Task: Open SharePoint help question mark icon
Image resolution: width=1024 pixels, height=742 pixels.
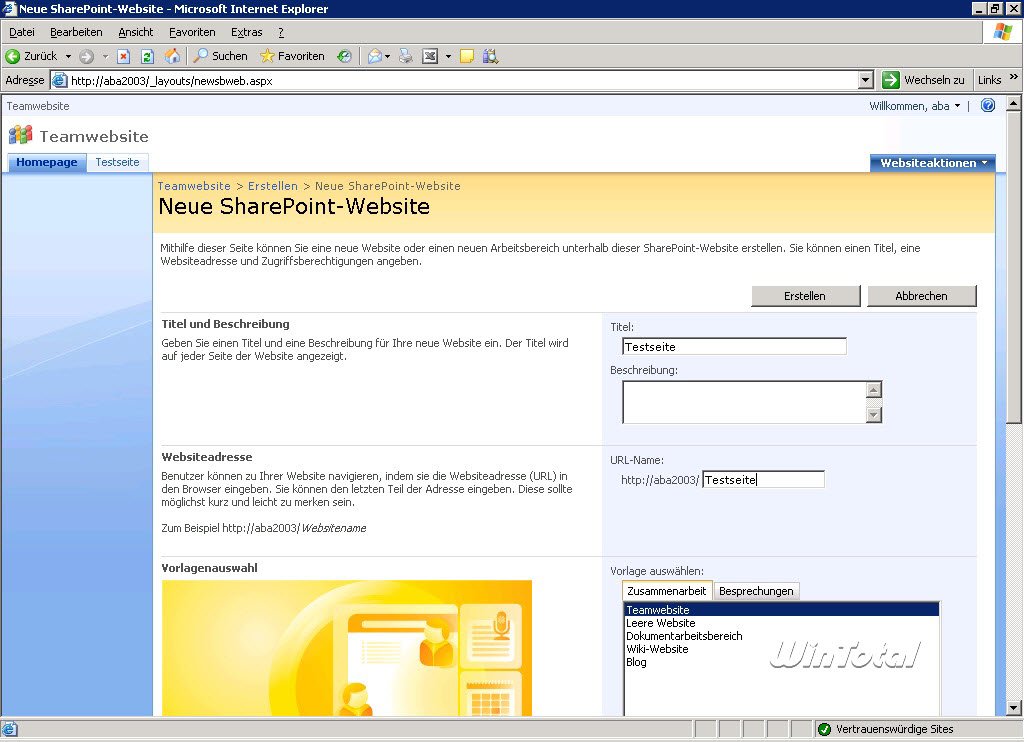Action: coord(988,105)
